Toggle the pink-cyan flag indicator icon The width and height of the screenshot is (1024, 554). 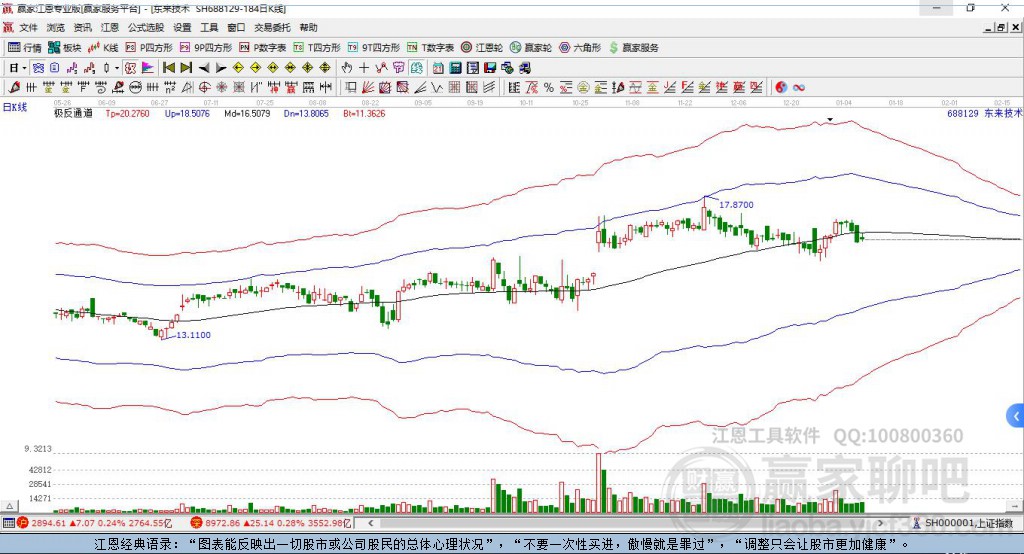tap(148, 68)
